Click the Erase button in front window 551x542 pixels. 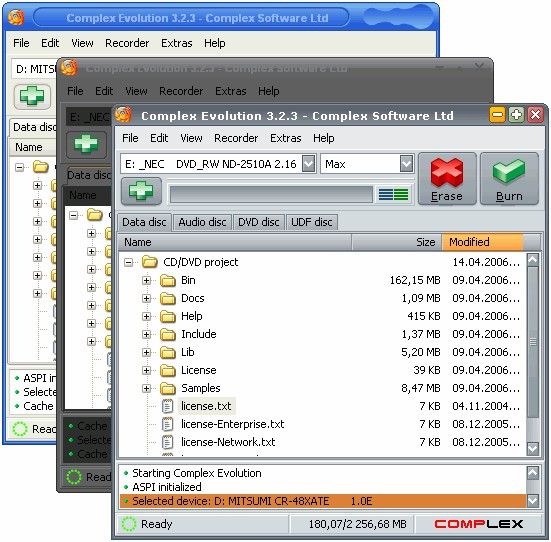[447, 179]
